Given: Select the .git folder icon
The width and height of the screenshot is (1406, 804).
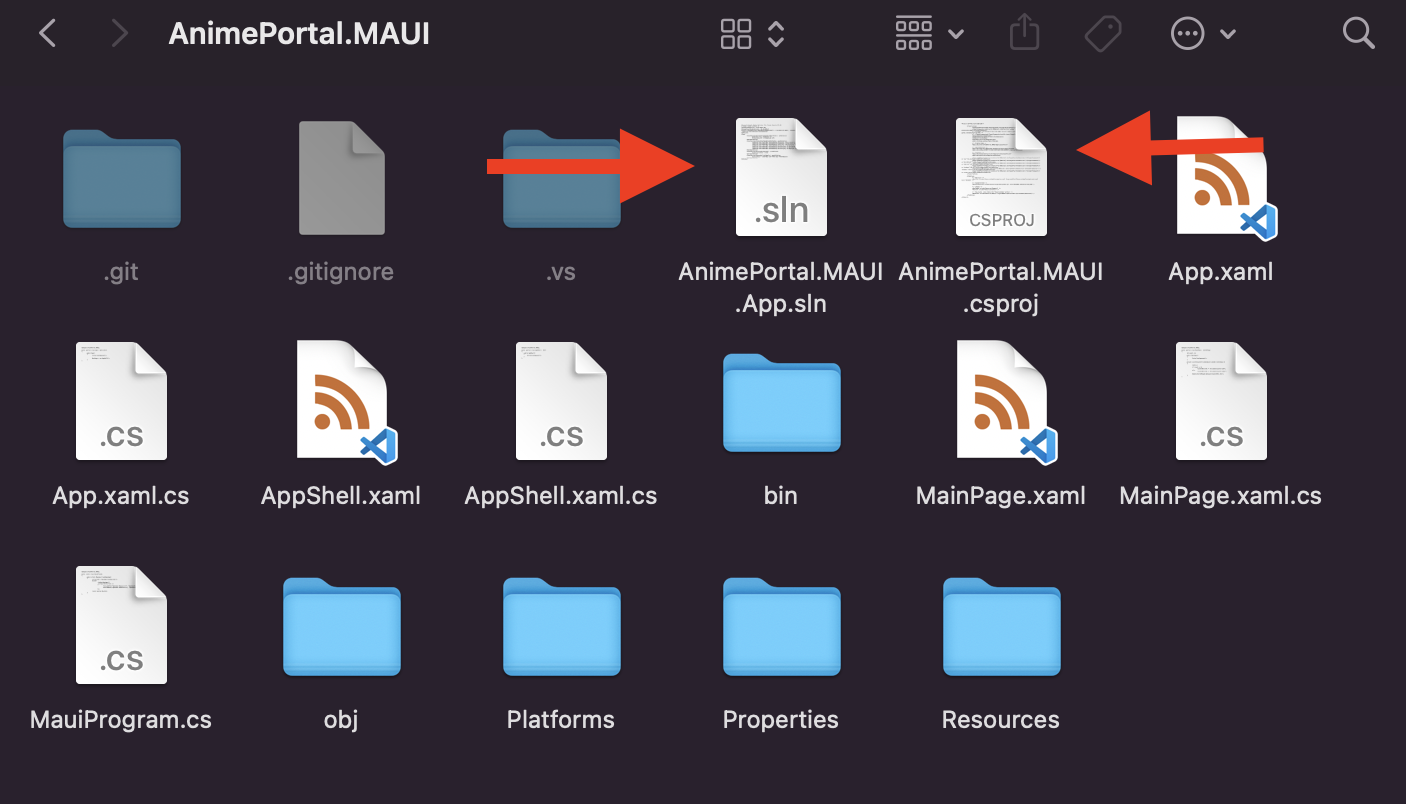Looking at the screenshot, I should 121,178.
